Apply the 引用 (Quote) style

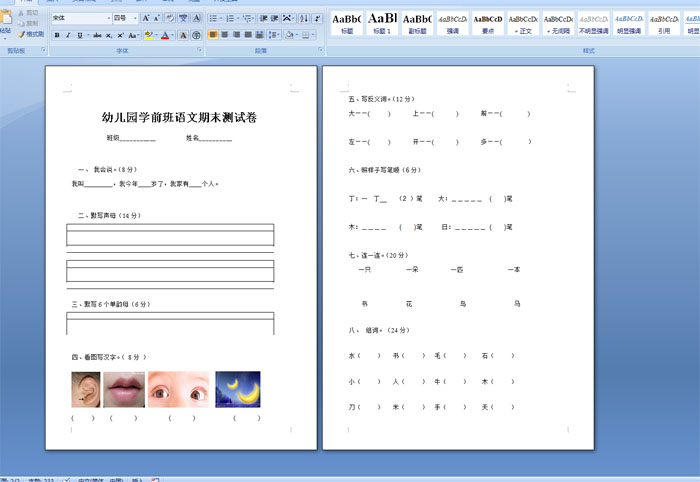click(664, 23)
